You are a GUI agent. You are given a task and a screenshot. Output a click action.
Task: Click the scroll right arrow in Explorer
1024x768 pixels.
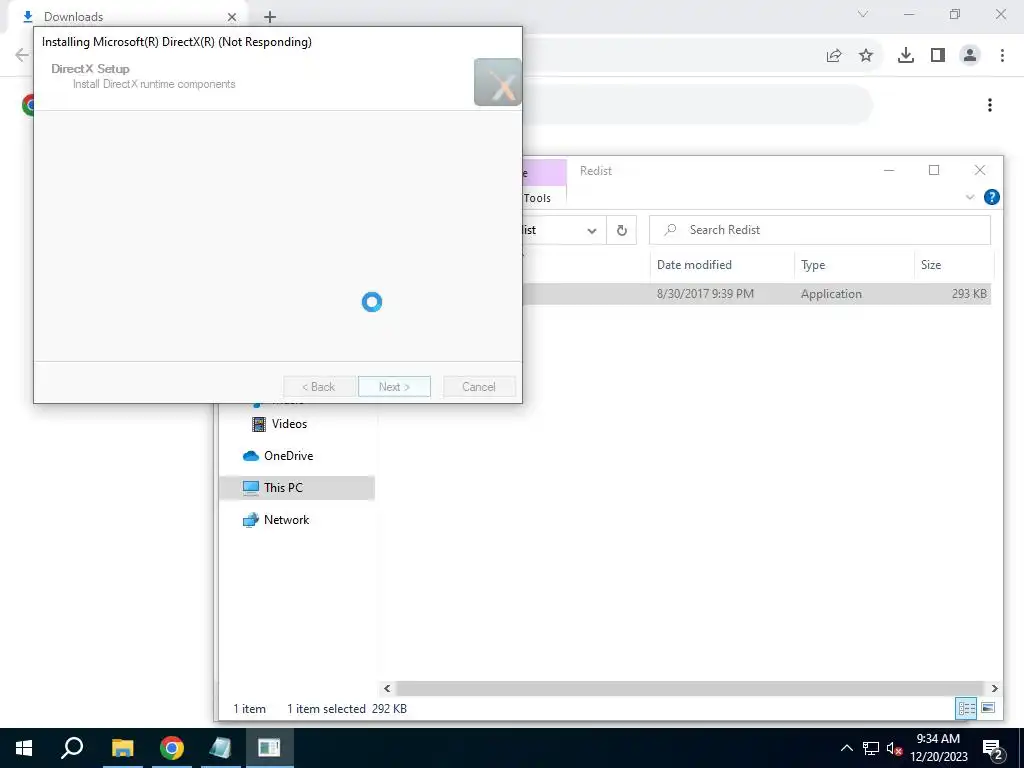coord(994,688)
